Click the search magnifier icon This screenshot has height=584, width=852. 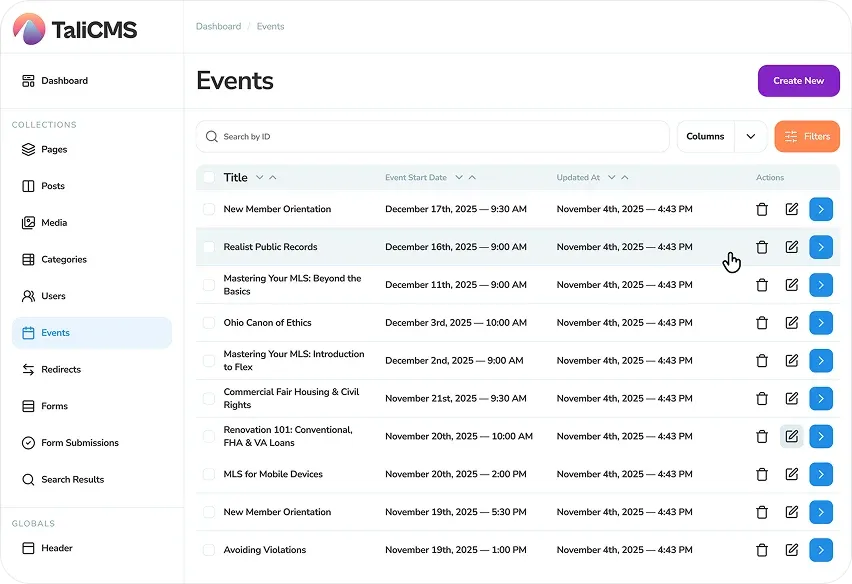211,136
